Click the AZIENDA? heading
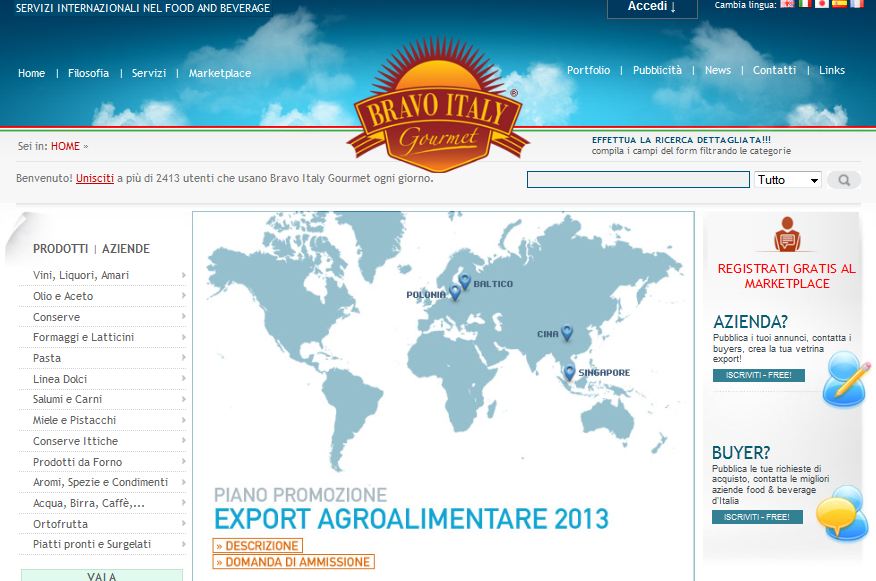 pos(750,322)
